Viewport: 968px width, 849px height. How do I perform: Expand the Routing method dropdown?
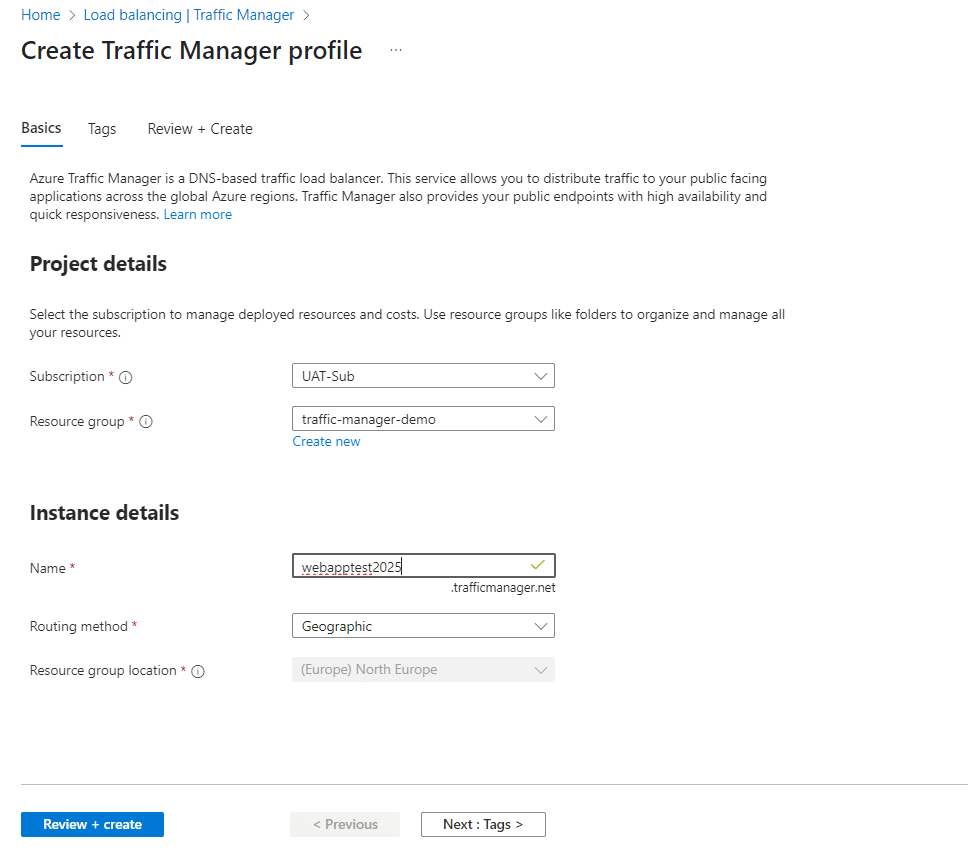pyautogui.click(x=422, y=626)
